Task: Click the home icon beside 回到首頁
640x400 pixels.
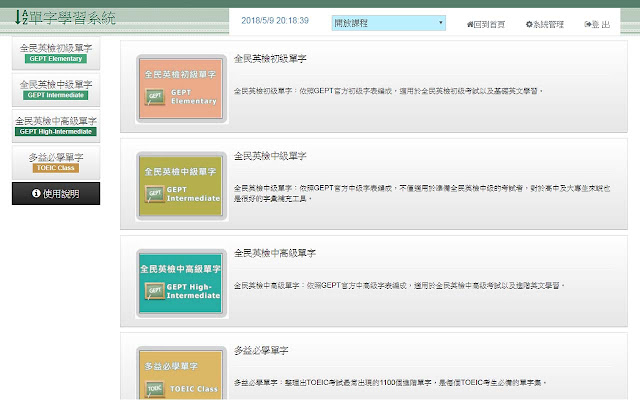Action: [470, 24]
